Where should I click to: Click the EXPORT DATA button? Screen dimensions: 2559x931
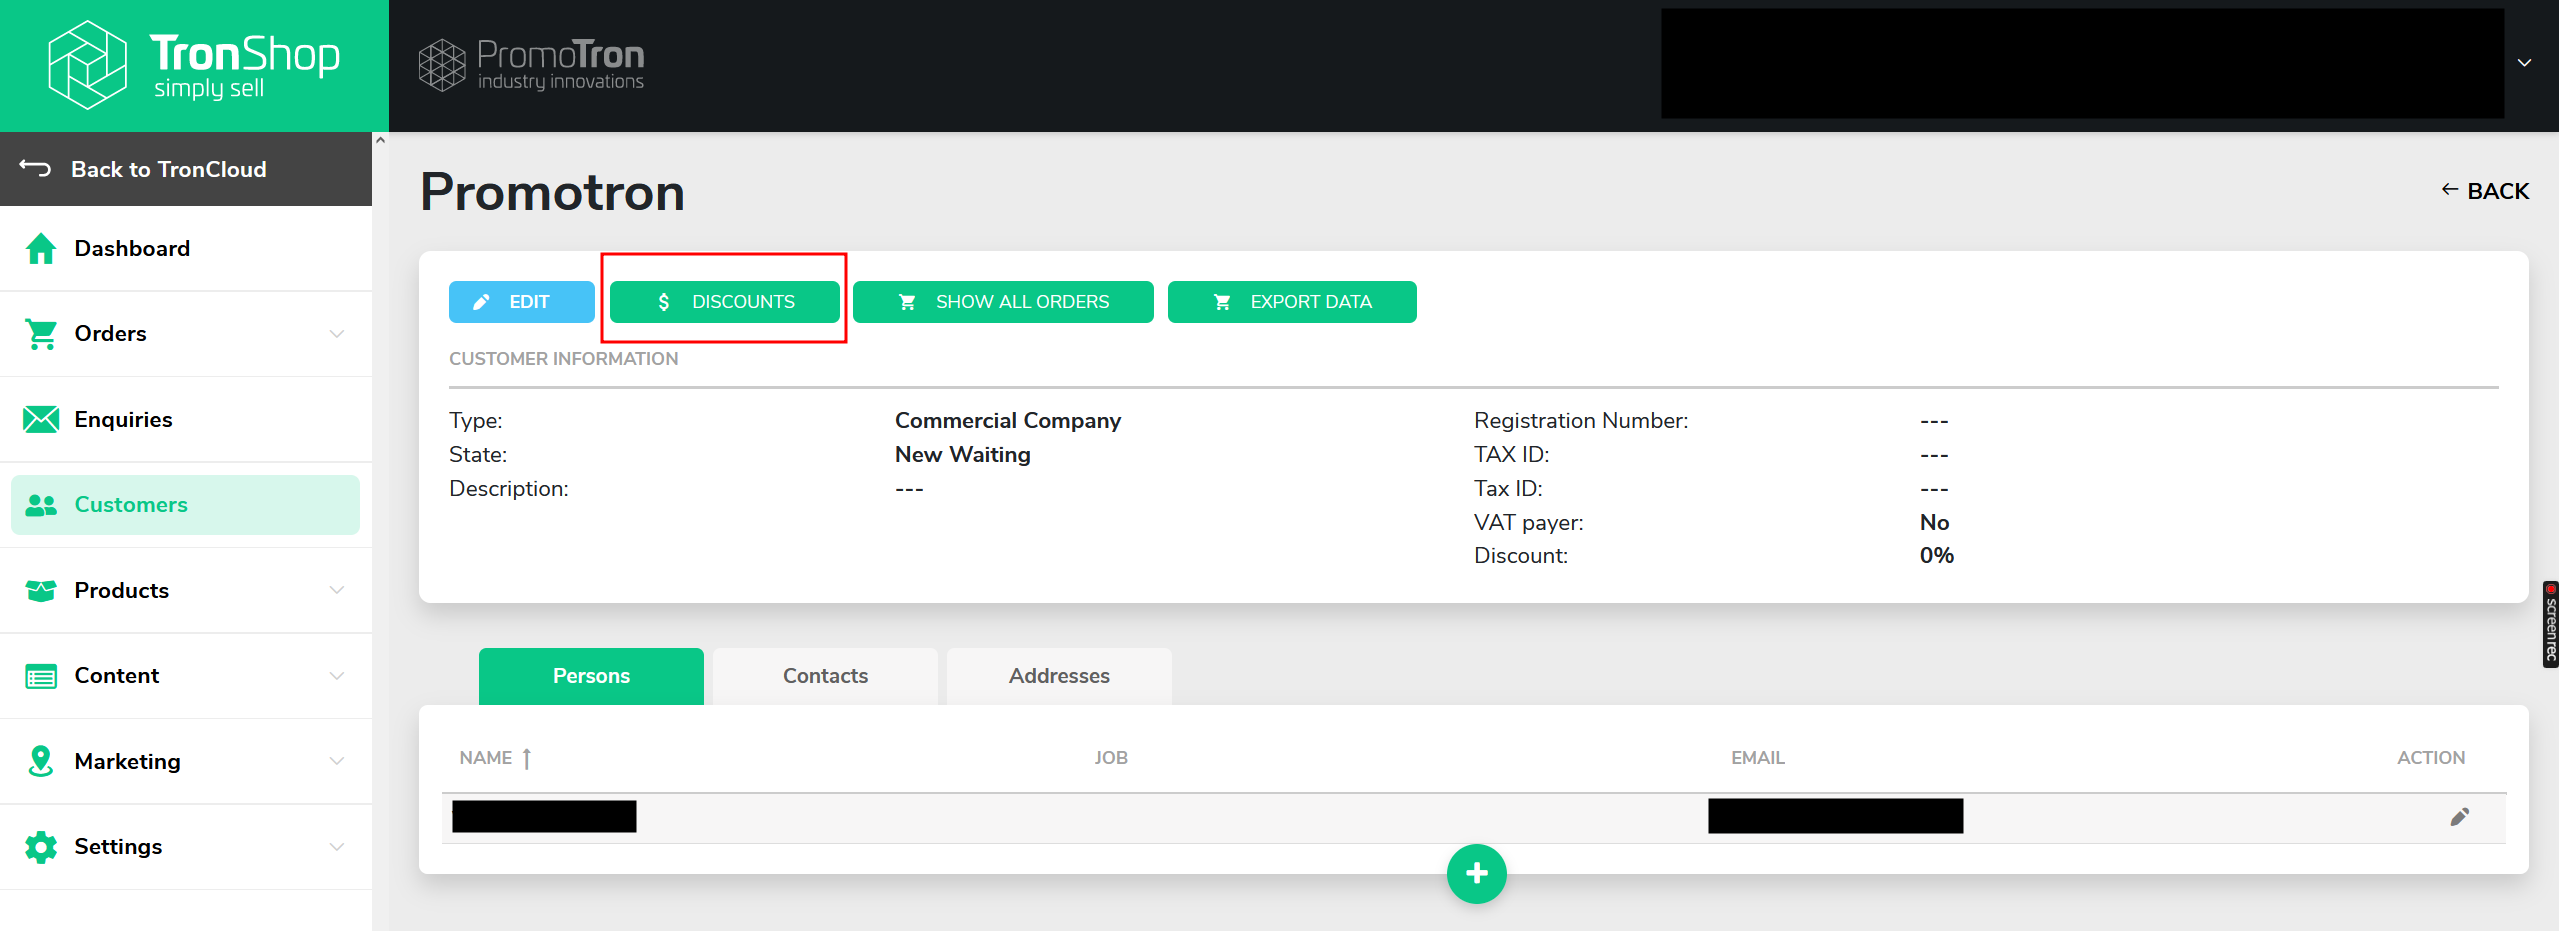pos(1291,301)
